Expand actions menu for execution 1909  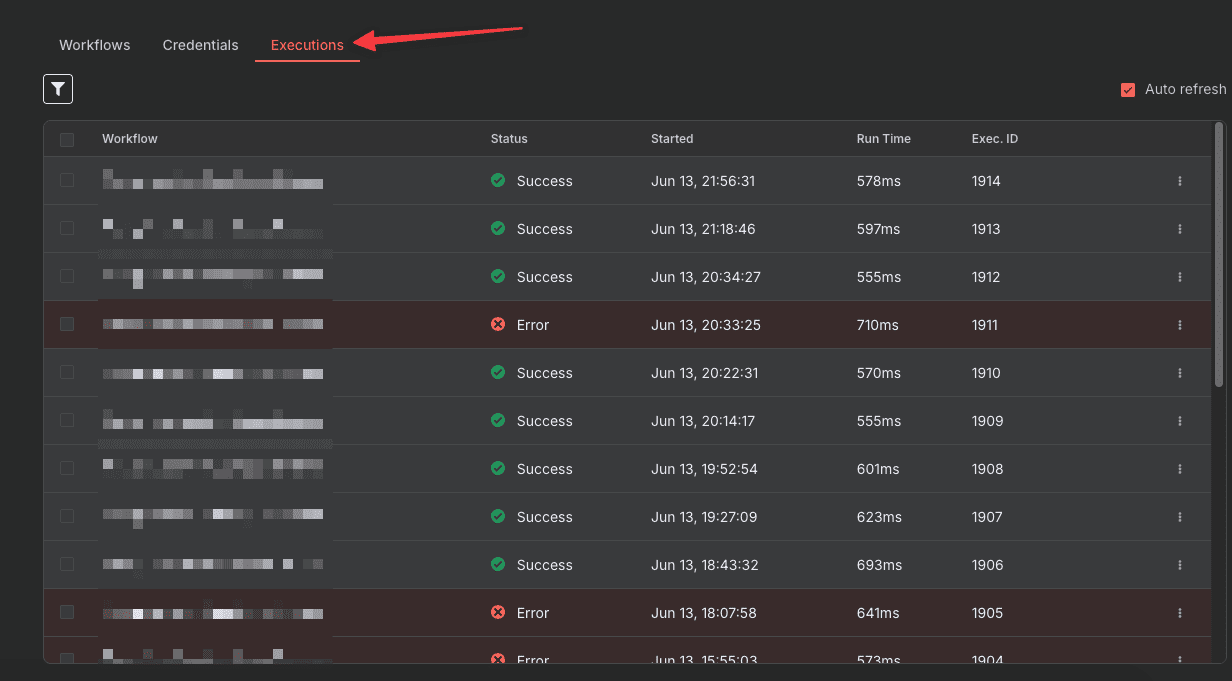click(x=1180, y=421)
